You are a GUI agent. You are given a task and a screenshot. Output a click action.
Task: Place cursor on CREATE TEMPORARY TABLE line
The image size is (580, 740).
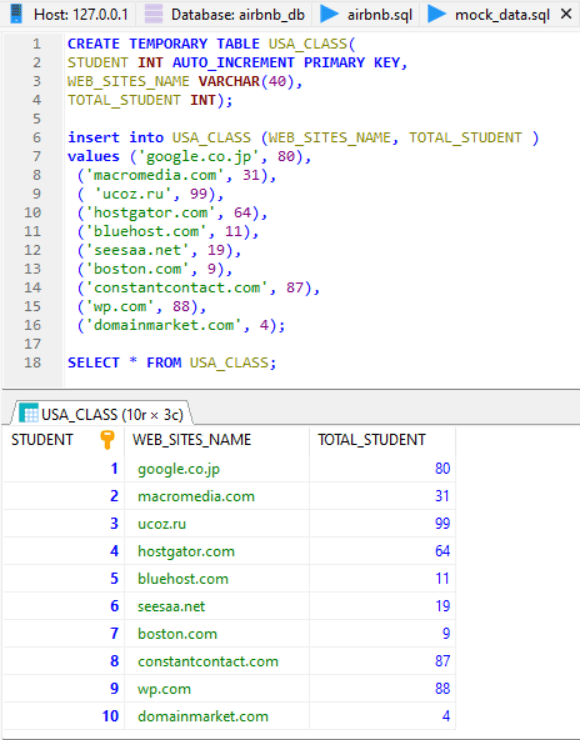point(211,44)
